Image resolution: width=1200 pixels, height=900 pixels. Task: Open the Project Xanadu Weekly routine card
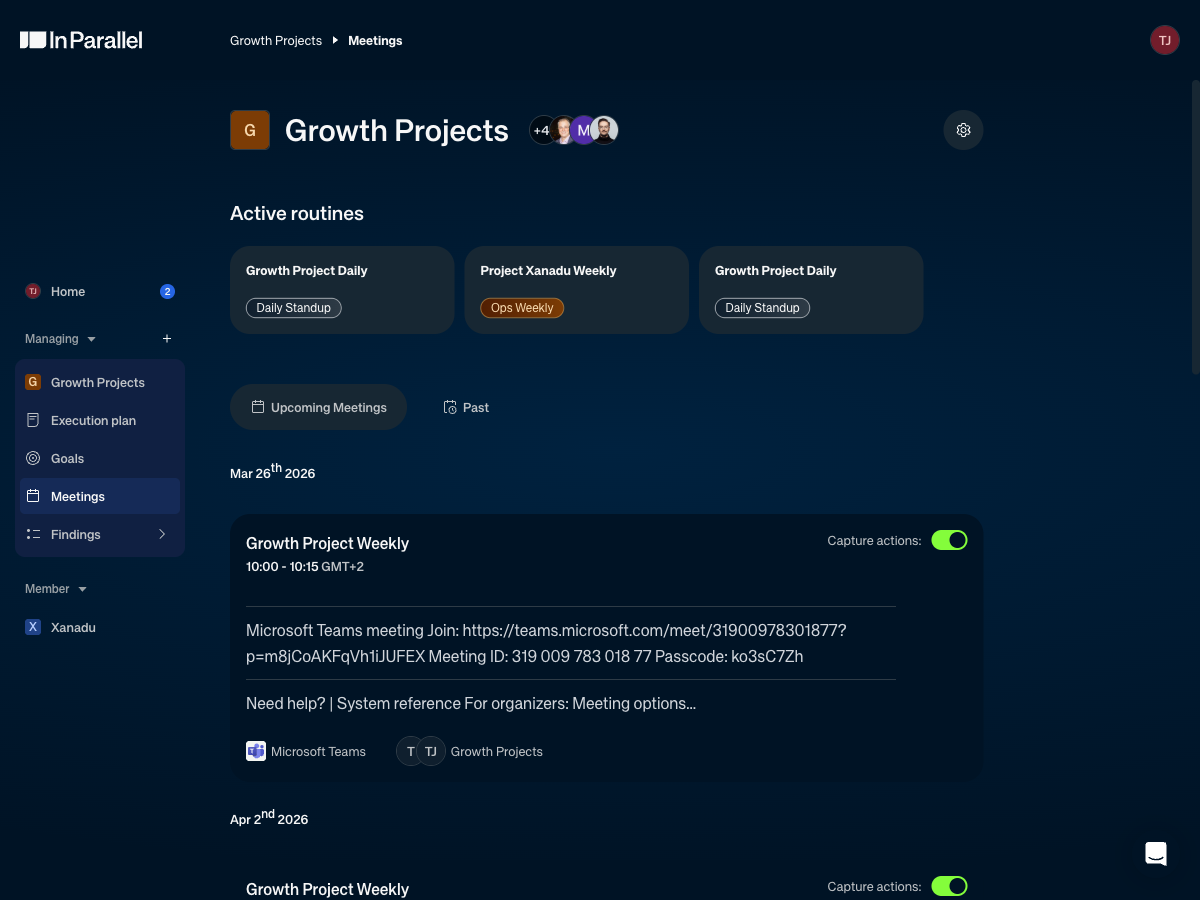click(576, 289)
